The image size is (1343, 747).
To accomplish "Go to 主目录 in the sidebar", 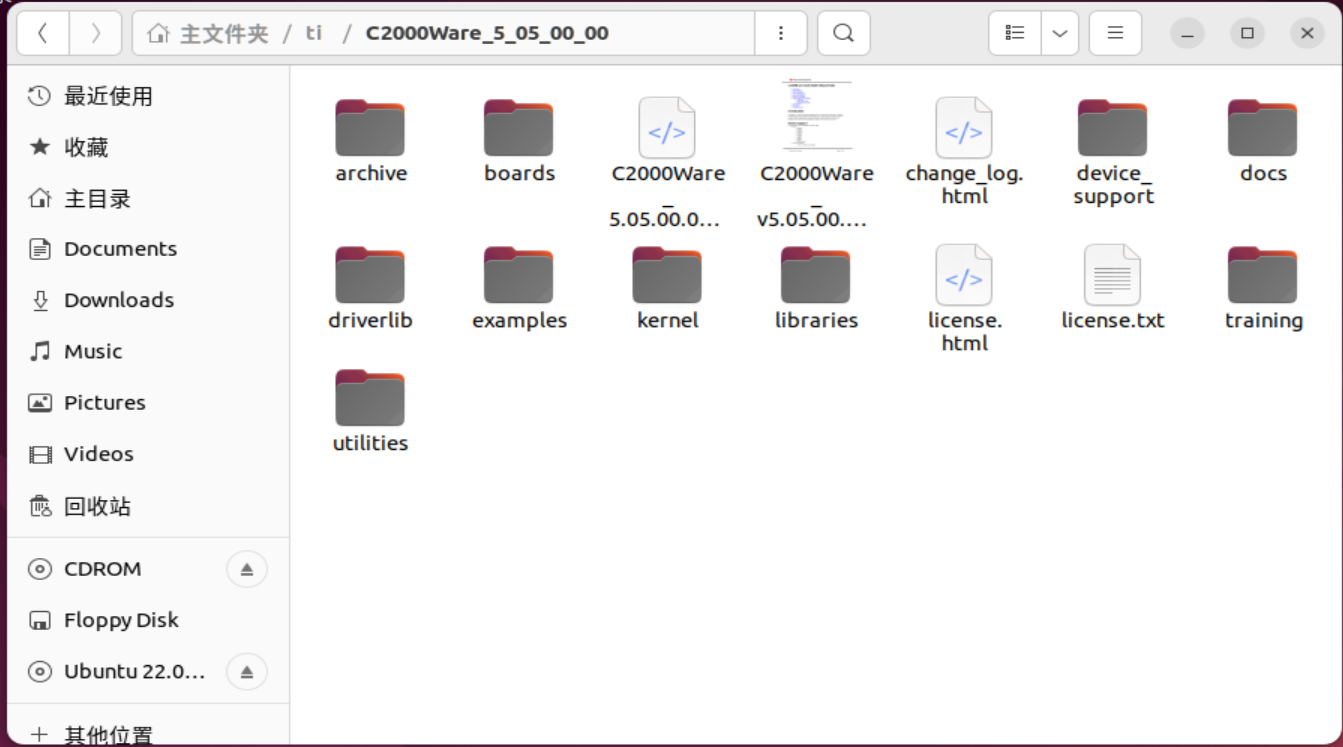I will coord(148,198).
